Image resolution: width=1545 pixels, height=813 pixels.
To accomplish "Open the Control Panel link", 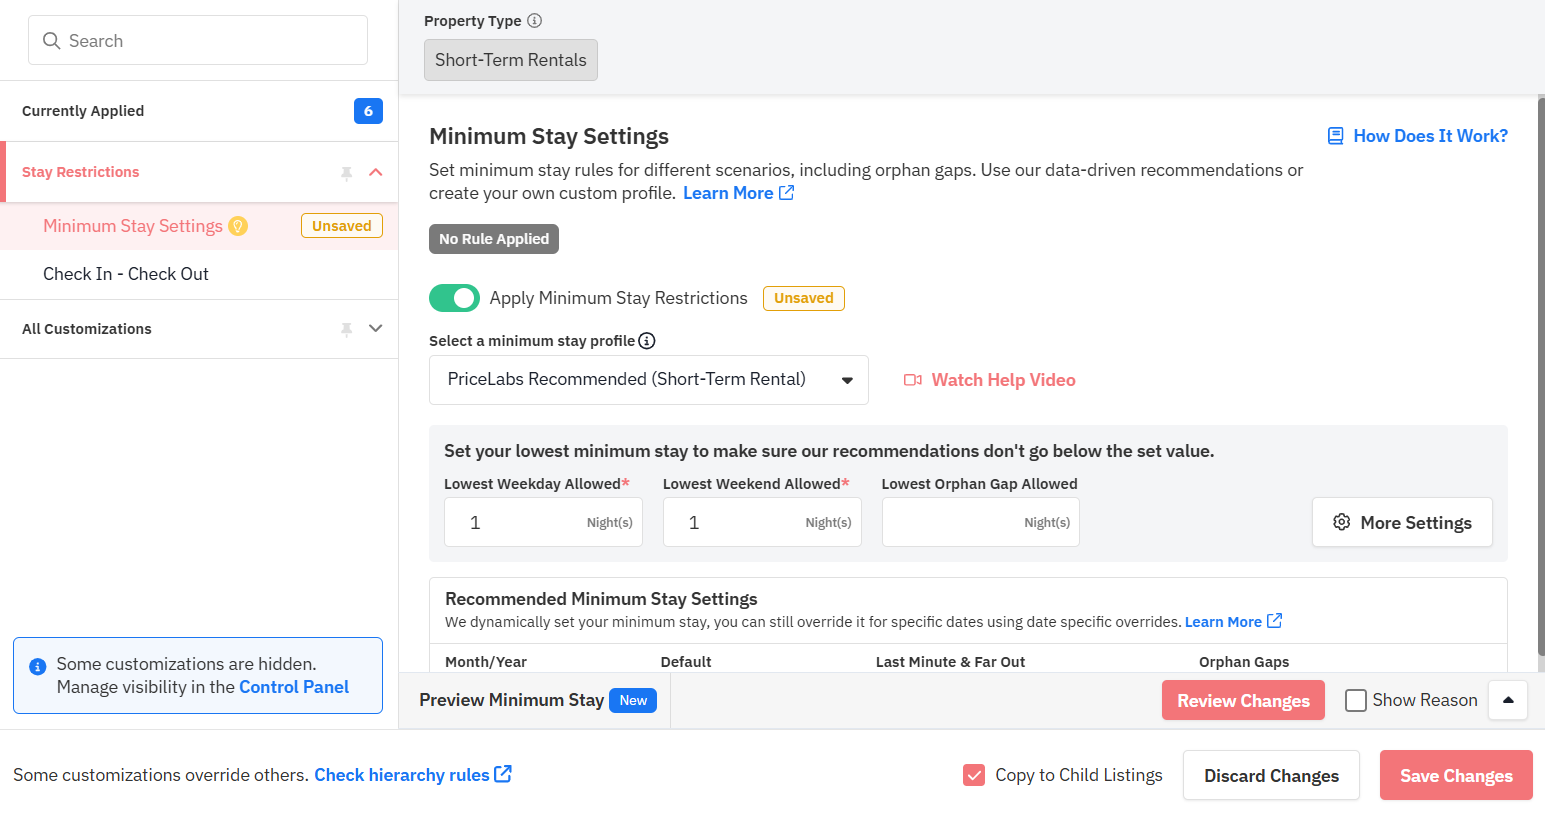I will click(x=294, y=687).
